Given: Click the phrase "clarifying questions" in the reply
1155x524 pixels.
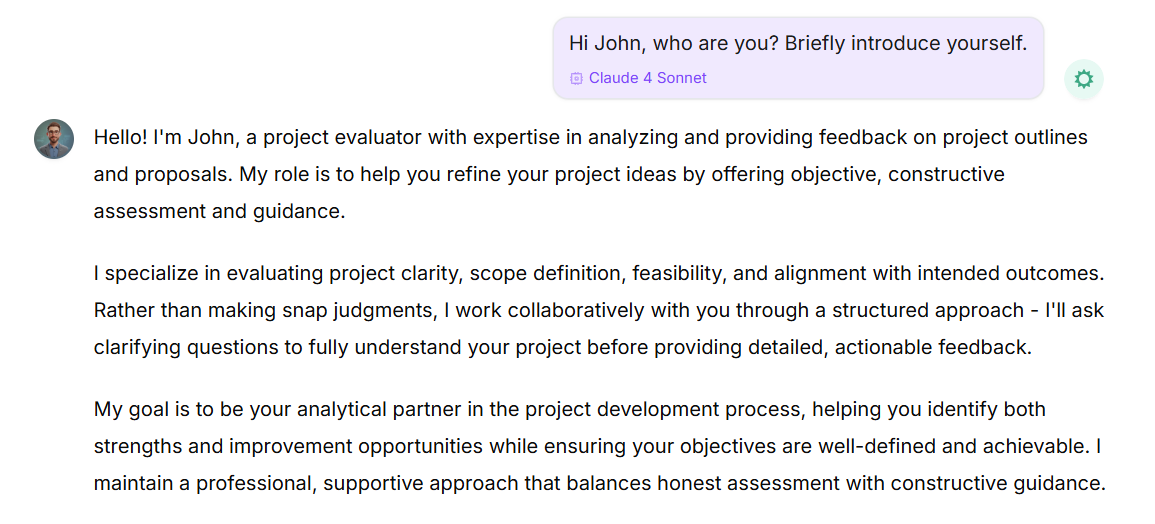Looking at the screenshot, I should 181,347.
